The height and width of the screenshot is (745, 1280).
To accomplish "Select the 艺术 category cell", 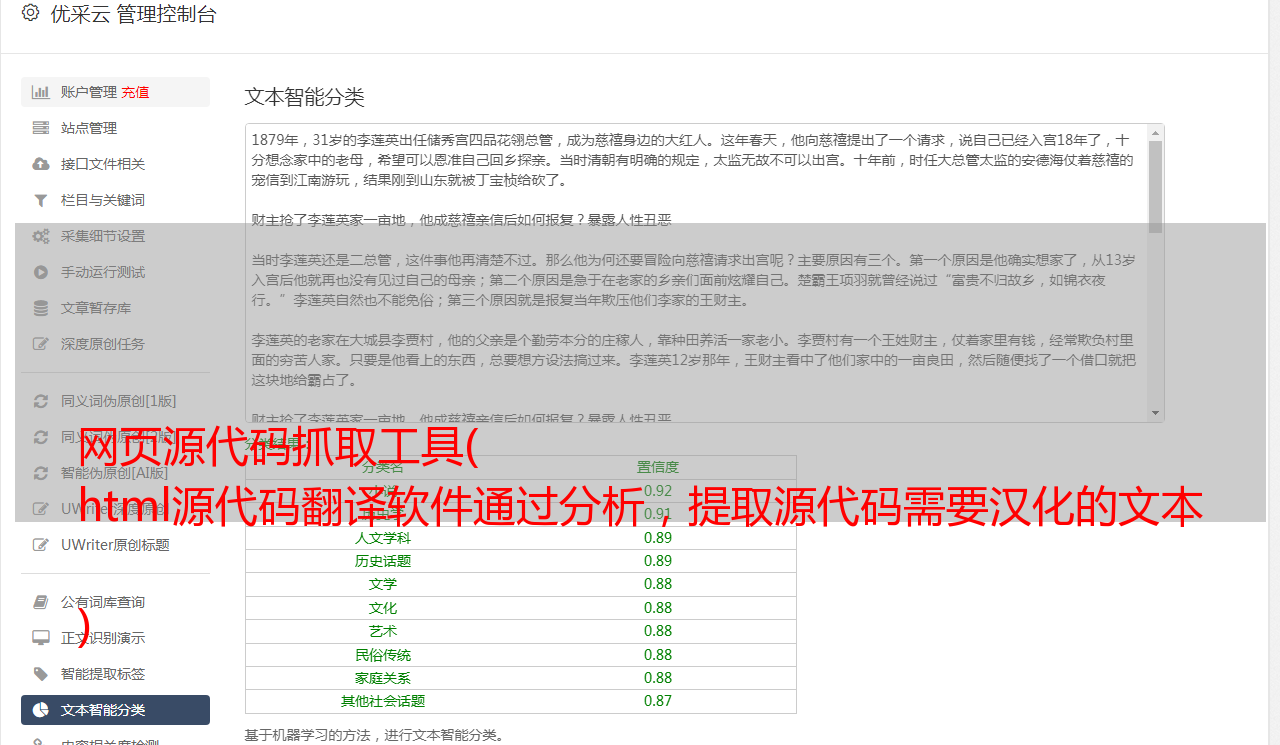I will coord(383,631).
